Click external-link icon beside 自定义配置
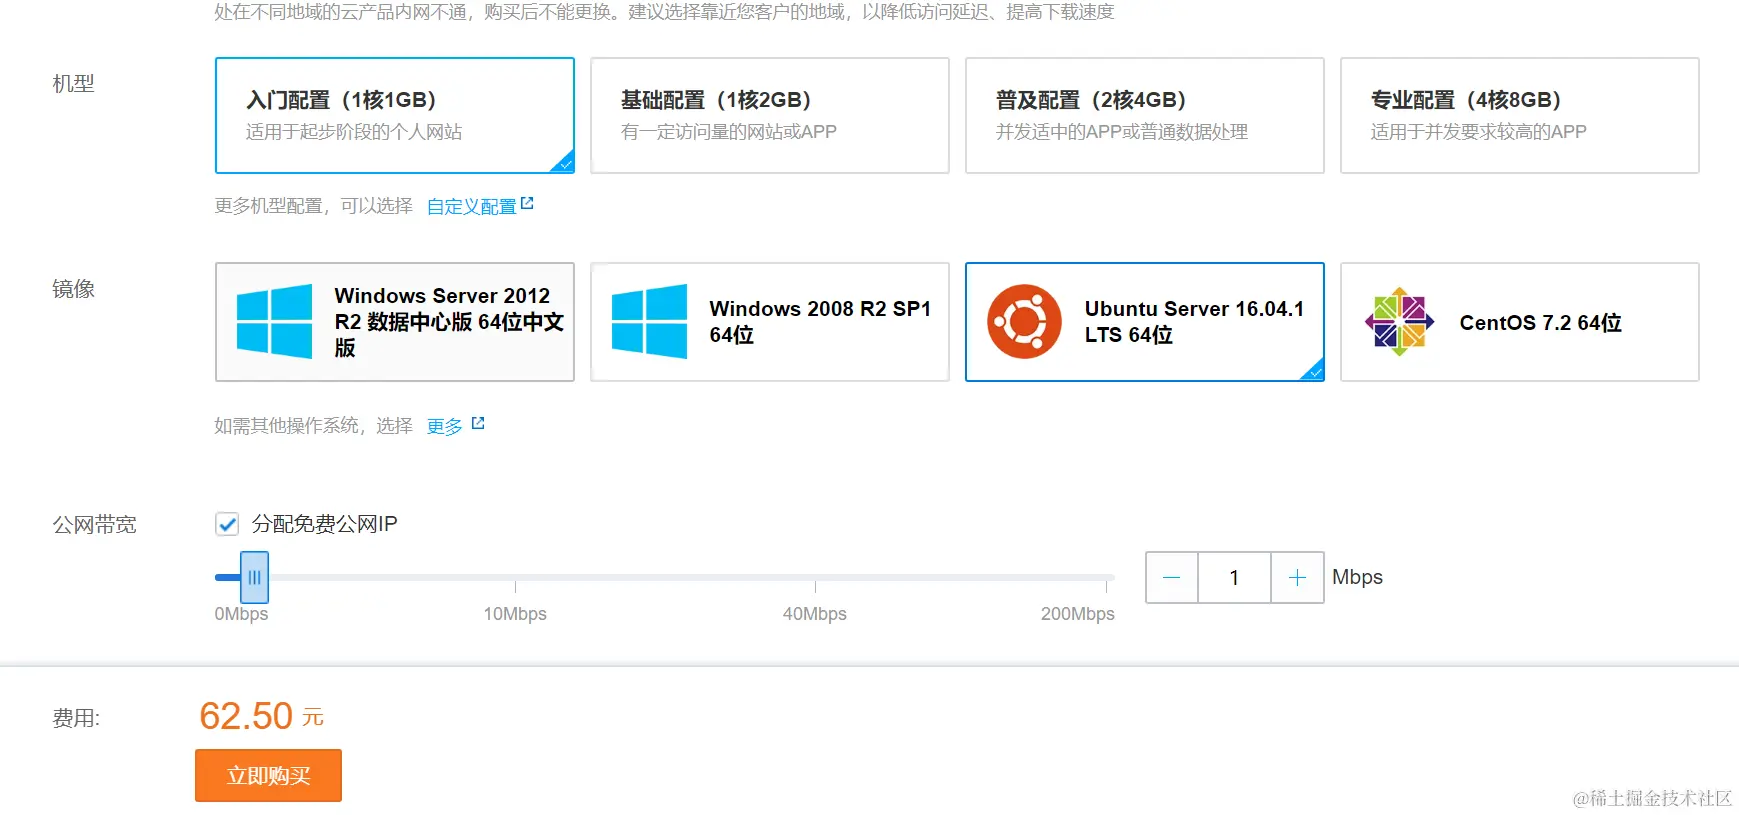The height and width of the screenshot is (815, 1739). coord(527,204)
